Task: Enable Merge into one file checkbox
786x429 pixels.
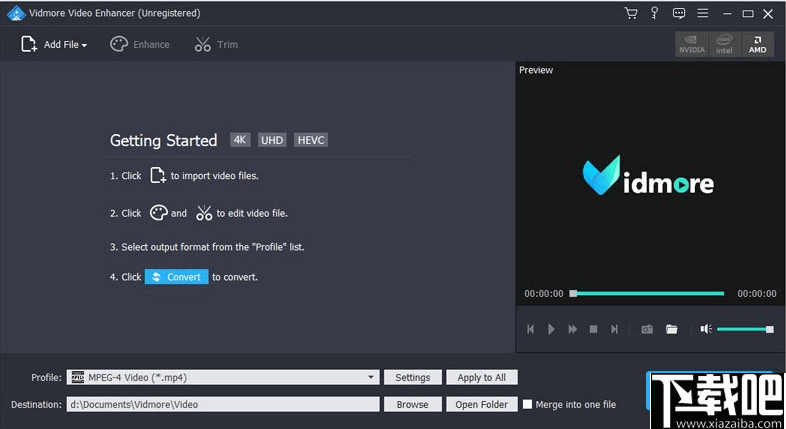Action: (x=527, y=404)
